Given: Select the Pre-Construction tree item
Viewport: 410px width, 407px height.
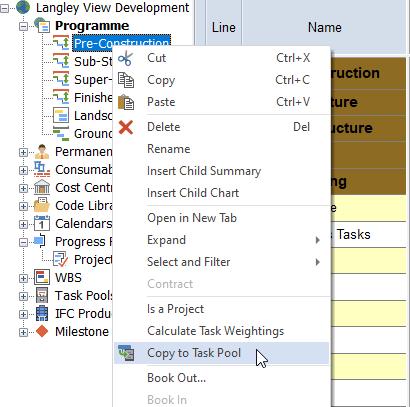Looking at the screenshot, I should point(121,43).
